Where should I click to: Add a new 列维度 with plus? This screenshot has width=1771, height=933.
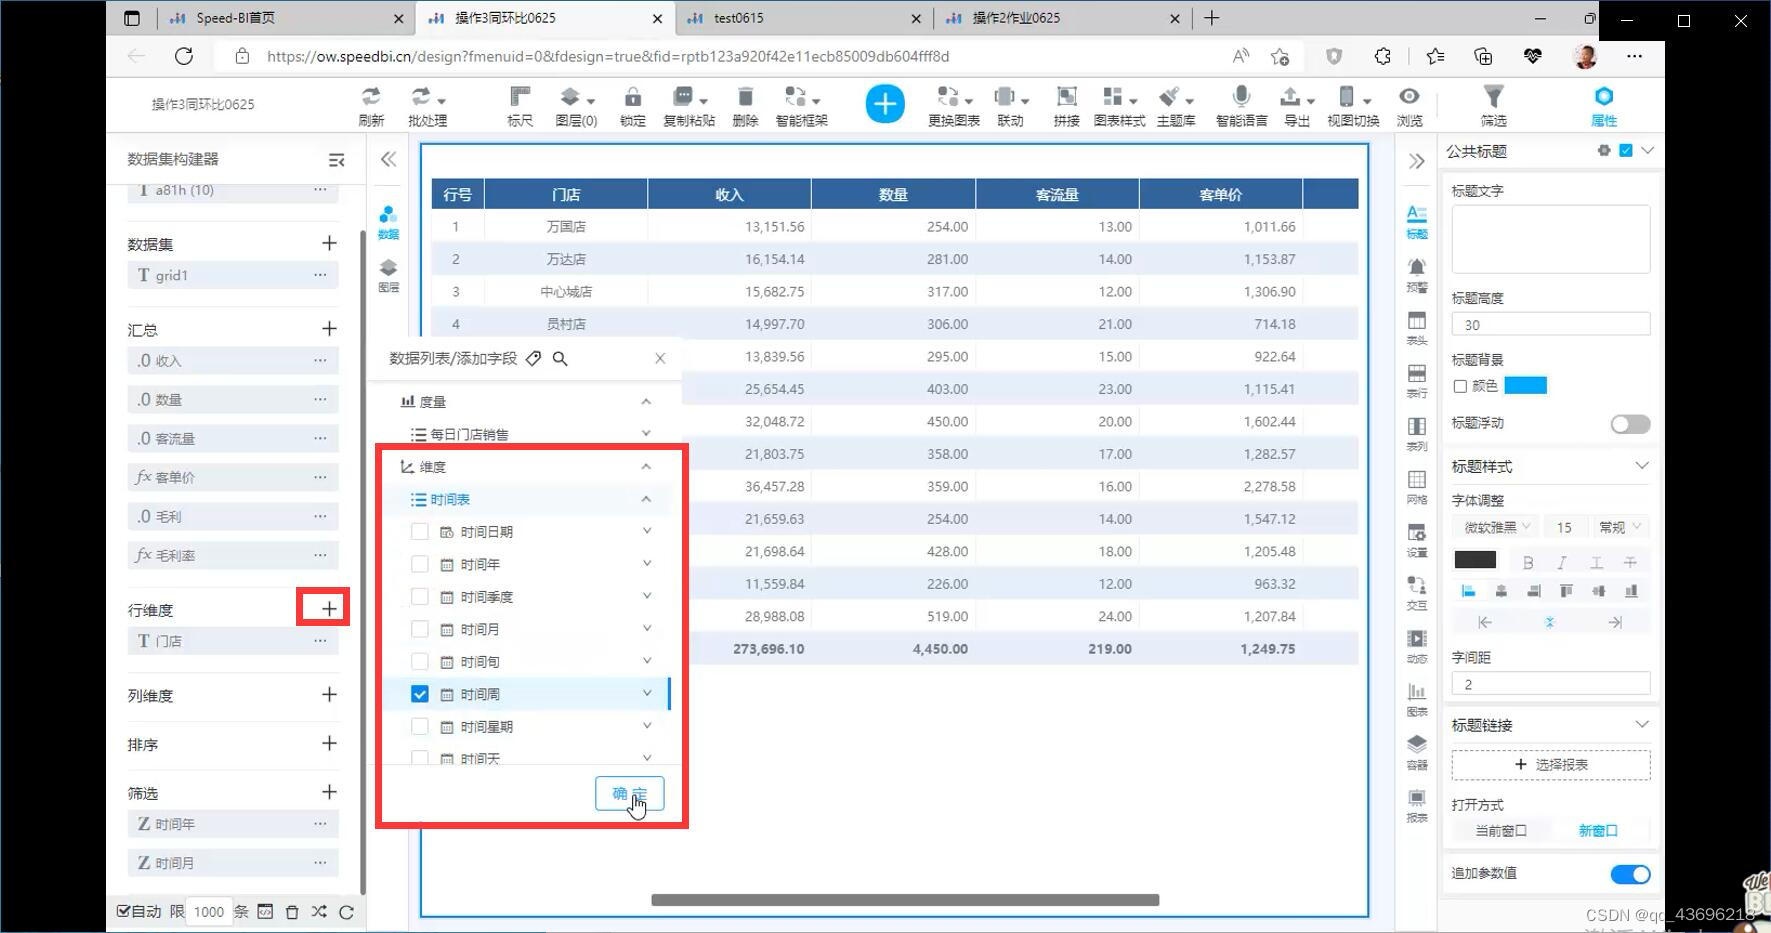[329, 694]
